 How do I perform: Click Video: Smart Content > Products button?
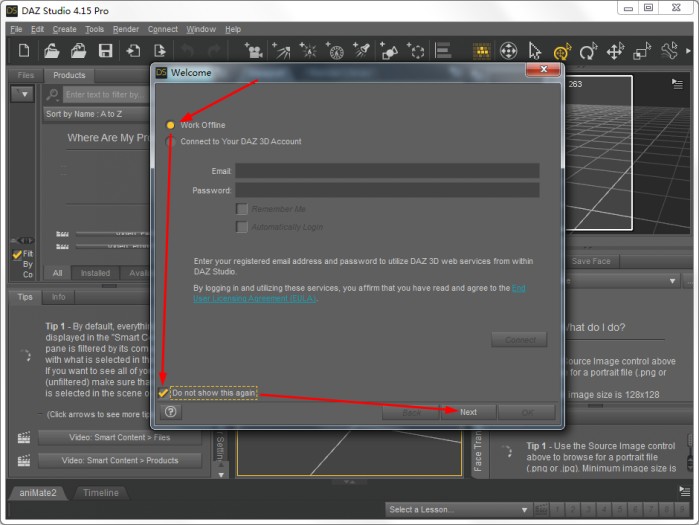119,460
